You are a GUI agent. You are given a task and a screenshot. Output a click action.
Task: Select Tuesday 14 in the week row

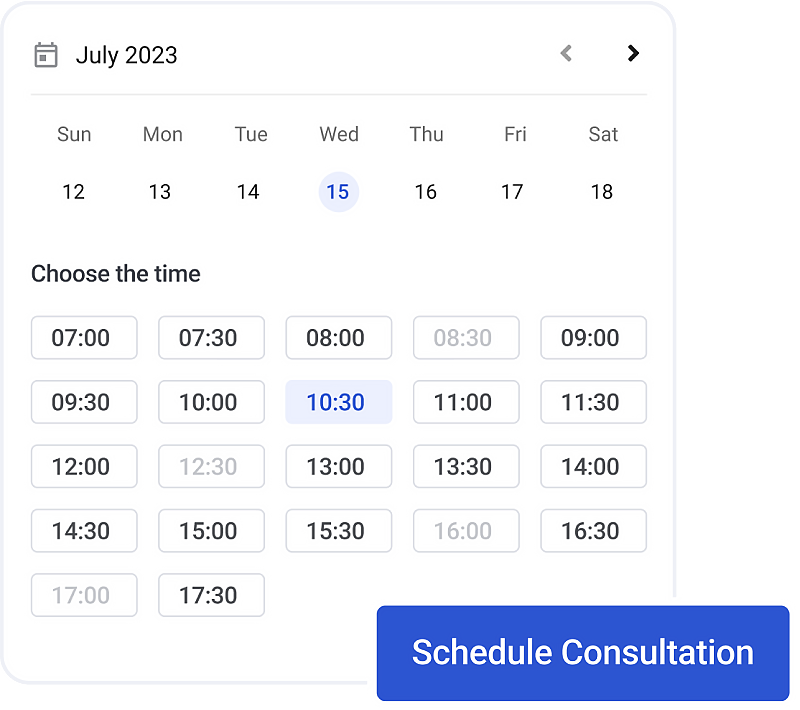point(248,192)
